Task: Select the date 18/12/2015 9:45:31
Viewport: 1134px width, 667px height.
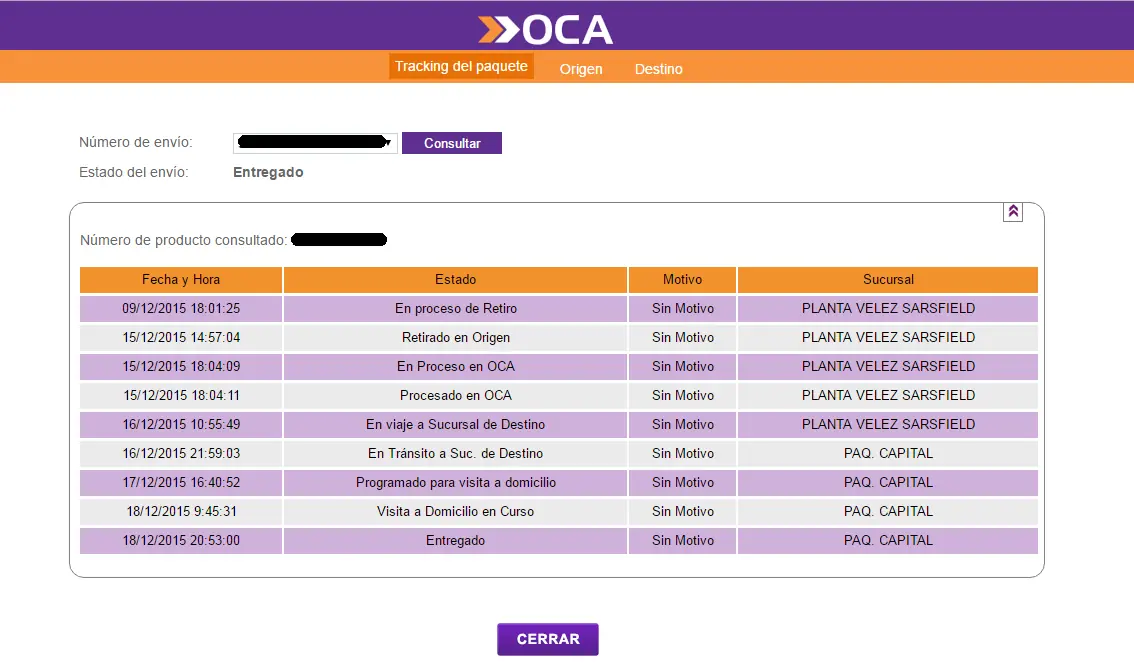Action: coord(181,511)
